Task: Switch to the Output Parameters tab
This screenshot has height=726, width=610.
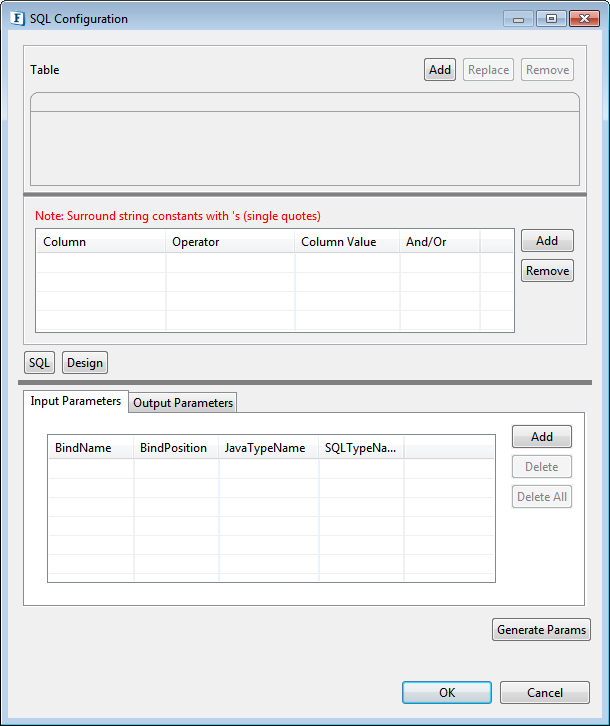Action: [183, 403]
